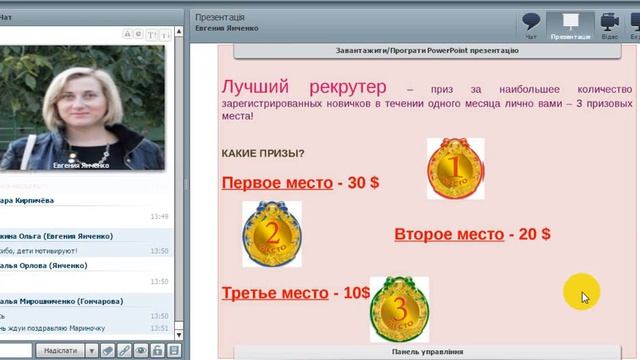Click presenter name under Презентація header
Viewport: 640px width, 360px height.
coord(227,28)
